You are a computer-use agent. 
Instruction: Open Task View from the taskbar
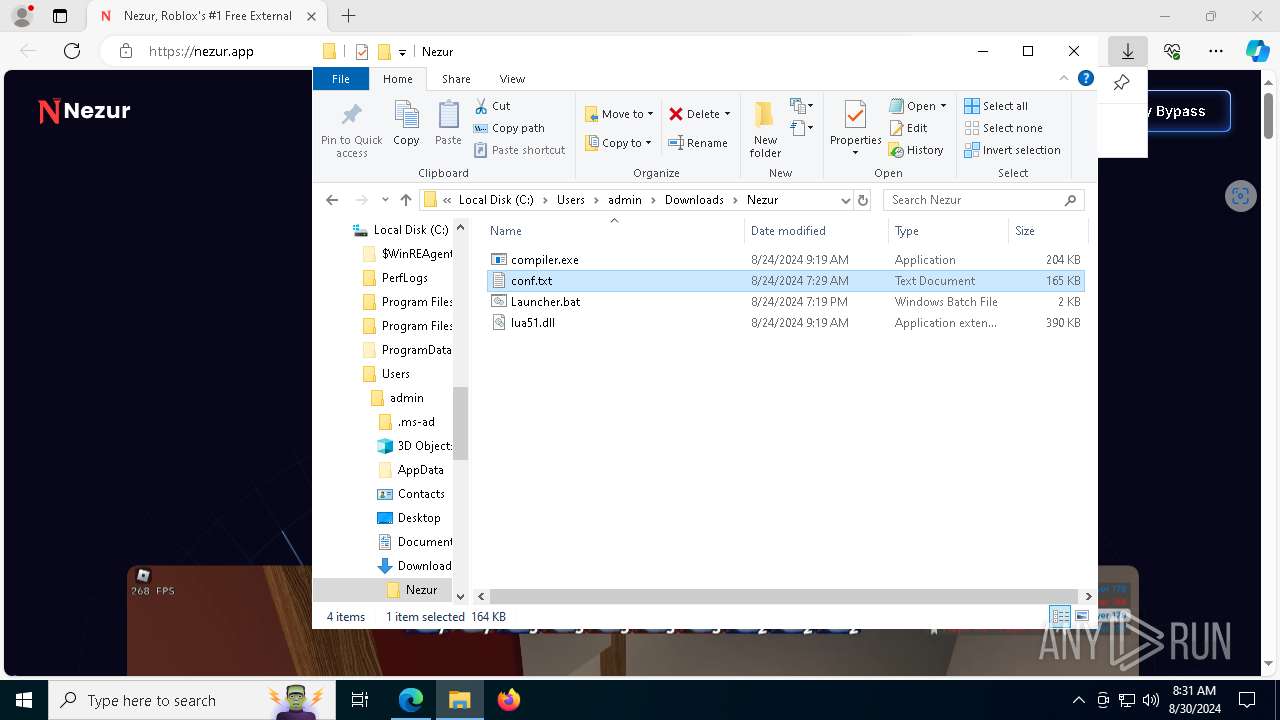[360, 700]
